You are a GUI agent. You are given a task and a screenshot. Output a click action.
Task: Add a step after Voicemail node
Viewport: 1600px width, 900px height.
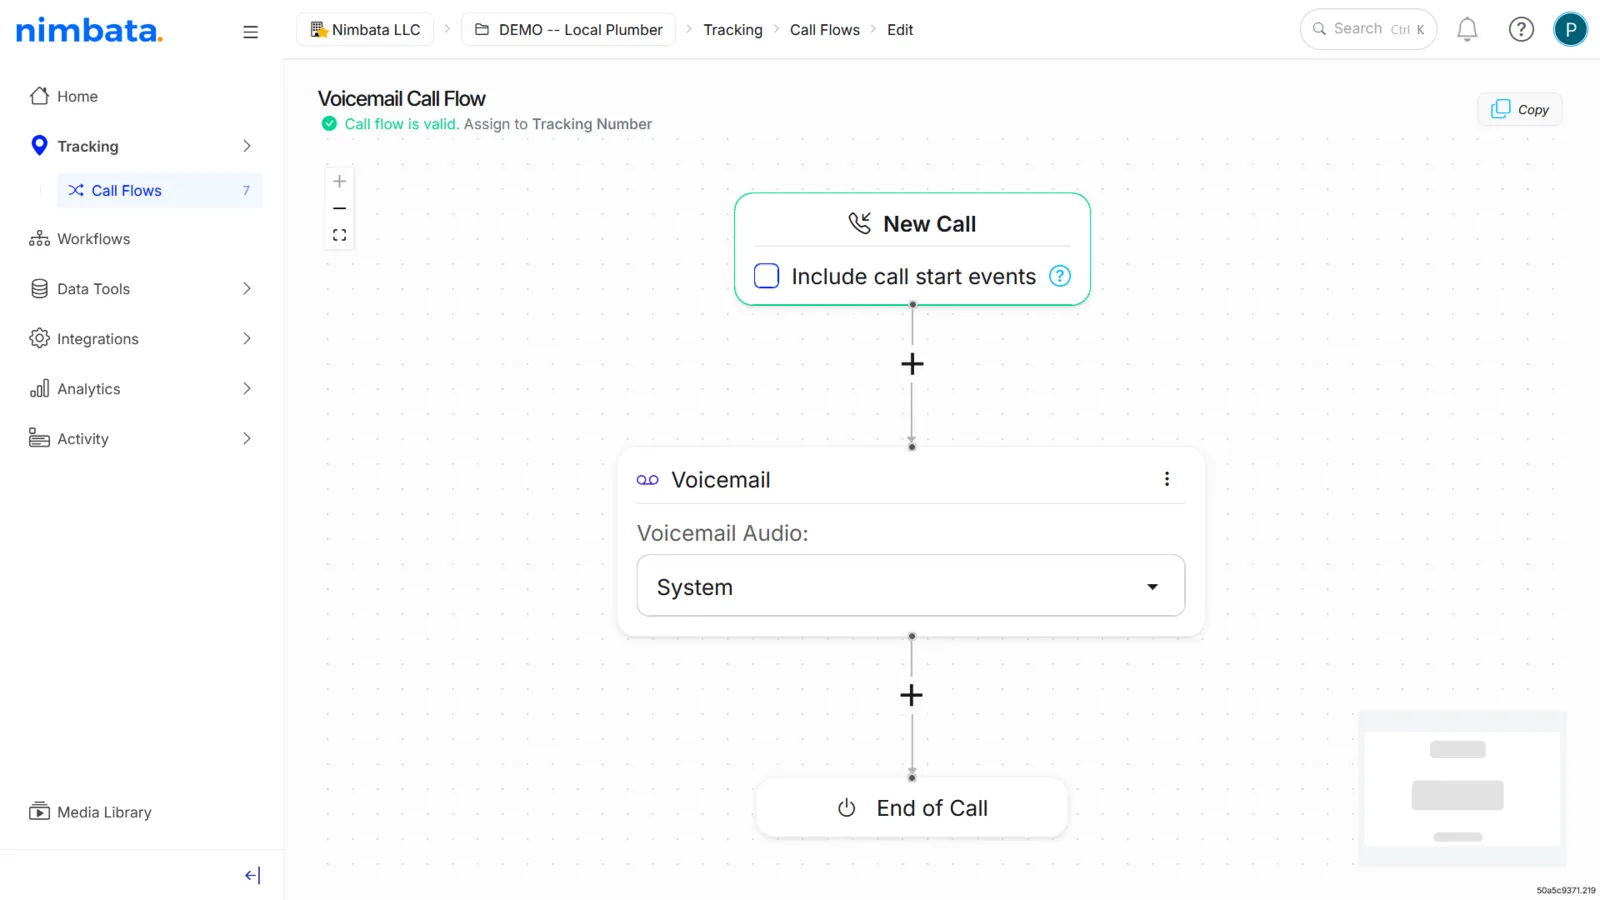pyautogui.click(x=911, y=695)
